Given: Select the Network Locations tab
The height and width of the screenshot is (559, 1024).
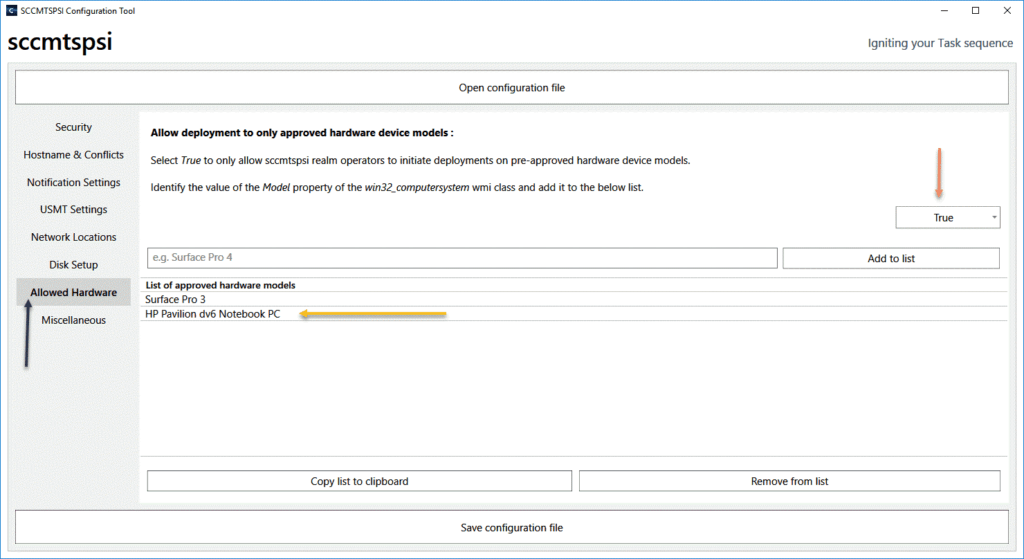Looking at the screenshot, I should click(x=73, y=237).
